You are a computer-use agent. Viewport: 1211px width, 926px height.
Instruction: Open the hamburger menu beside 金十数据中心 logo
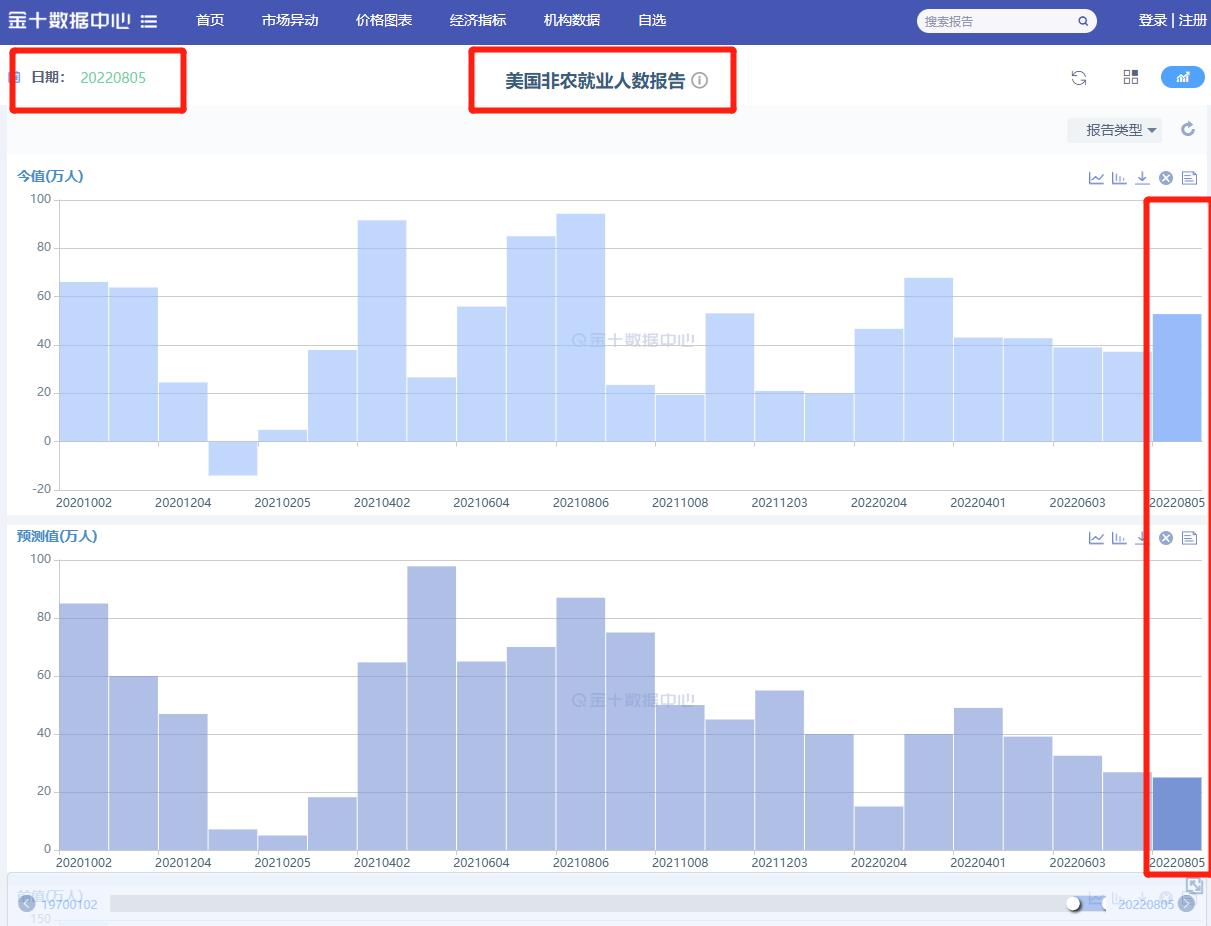(x=149, y=21)
